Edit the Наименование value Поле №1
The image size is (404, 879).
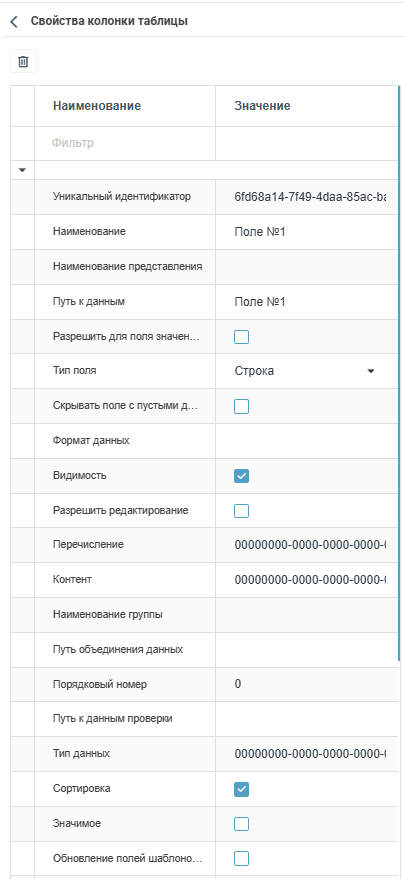pos(307,232)
